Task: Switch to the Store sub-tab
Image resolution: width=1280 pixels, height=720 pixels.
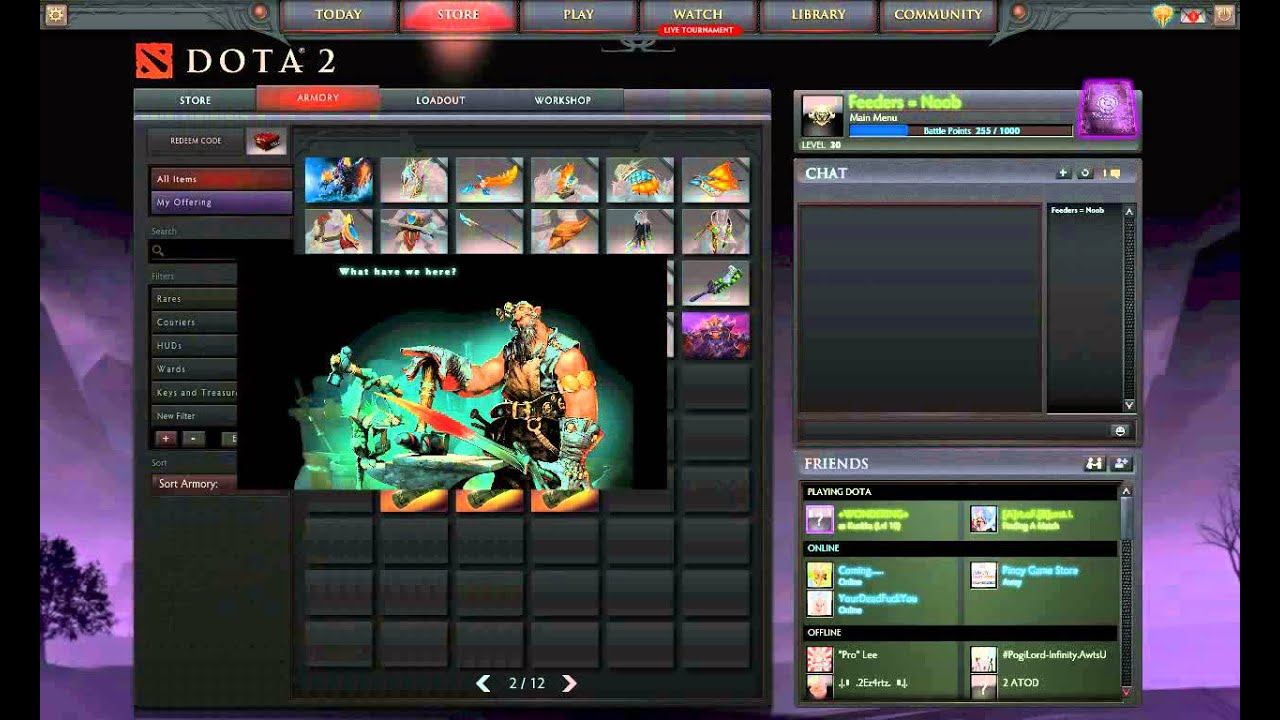Action: [x=195, y=100]
